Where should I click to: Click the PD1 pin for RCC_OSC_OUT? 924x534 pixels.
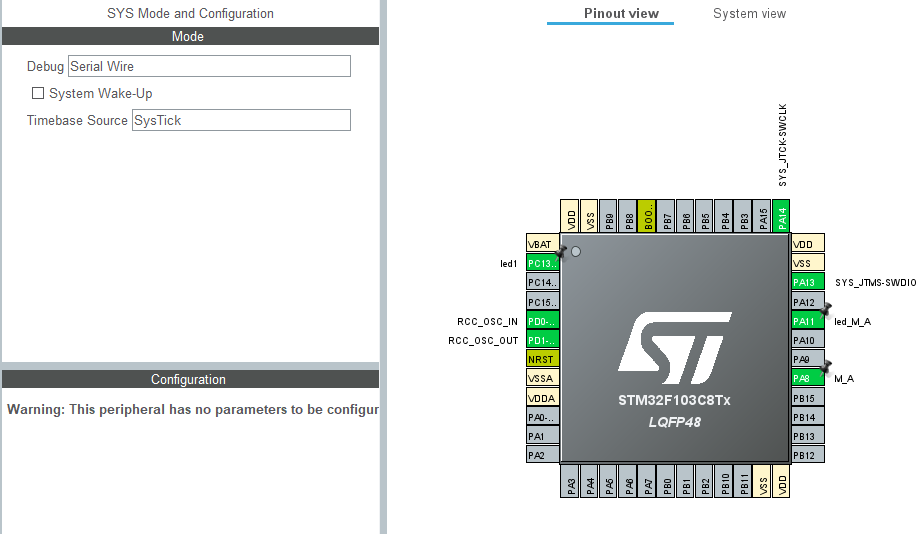point(542,340)
